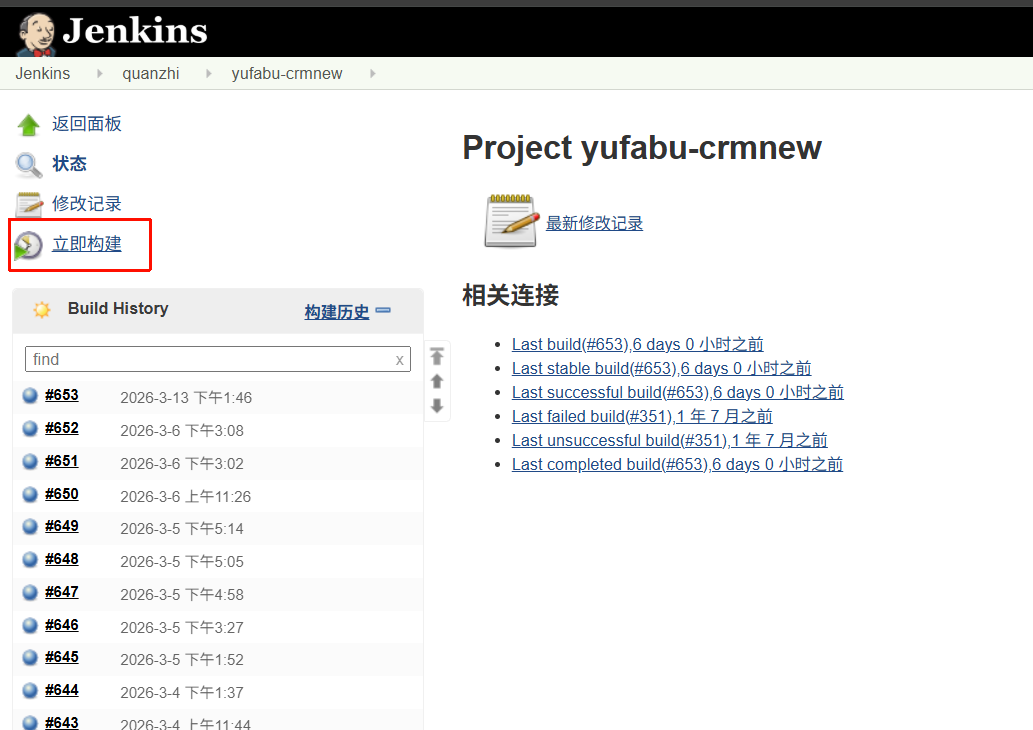
Task: Click blue status ball of build #652
Action: [30, 428]
